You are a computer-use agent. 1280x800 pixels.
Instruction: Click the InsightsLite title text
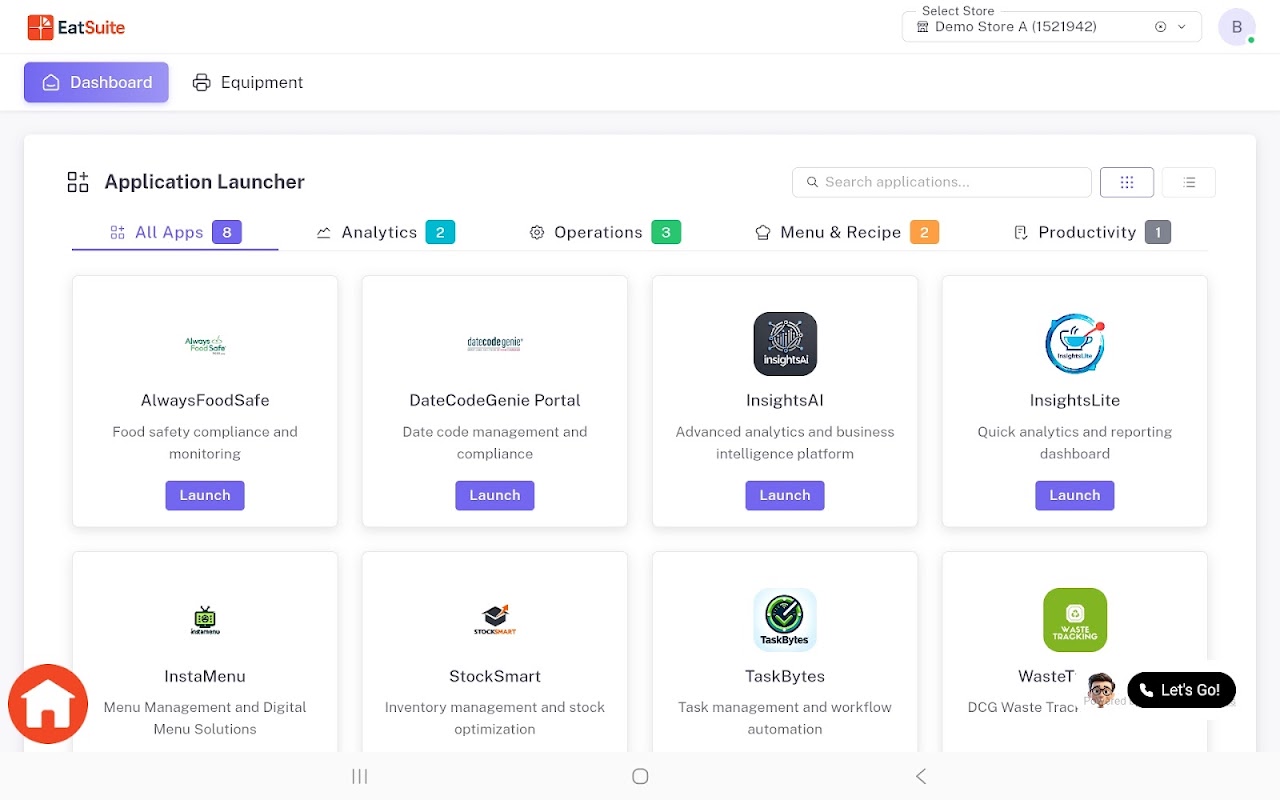click(1075, 400)
